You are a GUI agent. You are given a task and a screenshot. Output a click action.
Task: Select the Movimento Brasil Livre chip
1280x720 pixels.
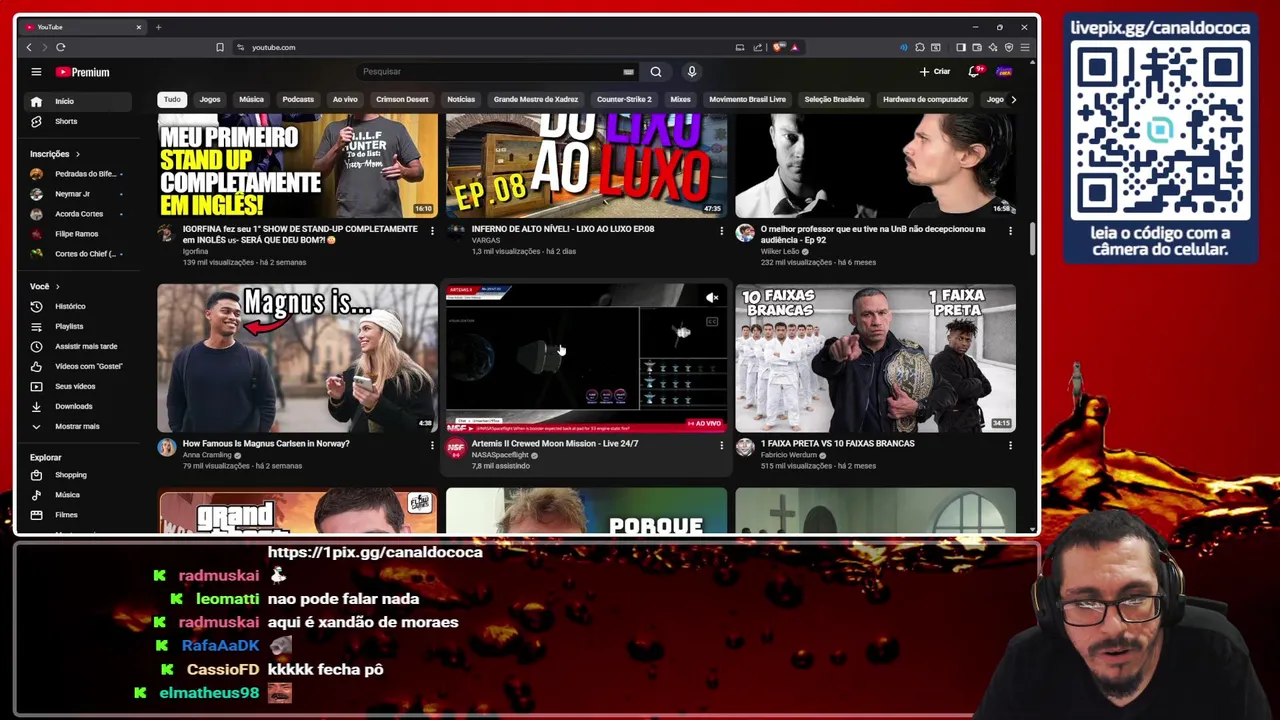(x=747, y=99)
